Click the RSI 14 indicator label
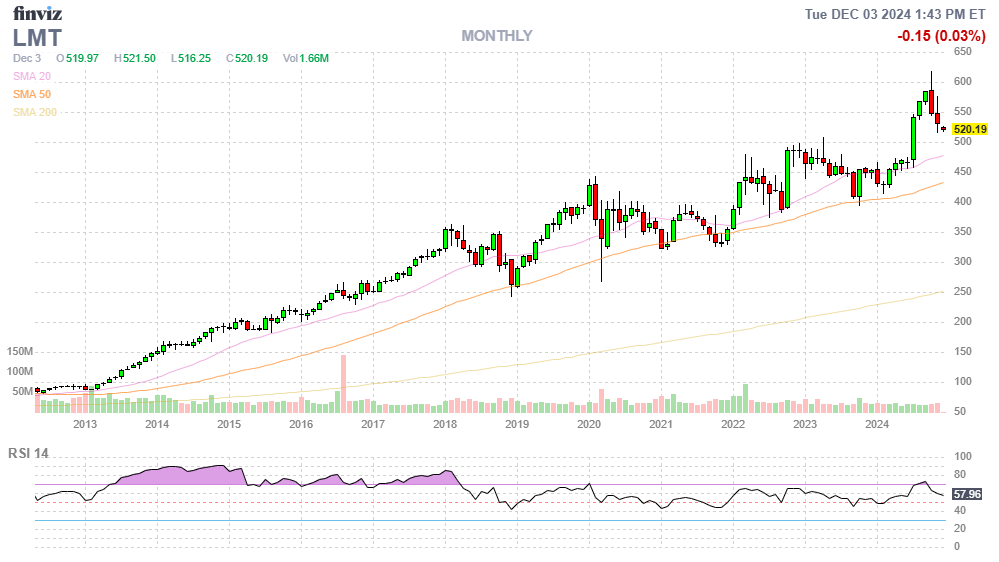This screenshot has width=999, height=562. (29, 453)
